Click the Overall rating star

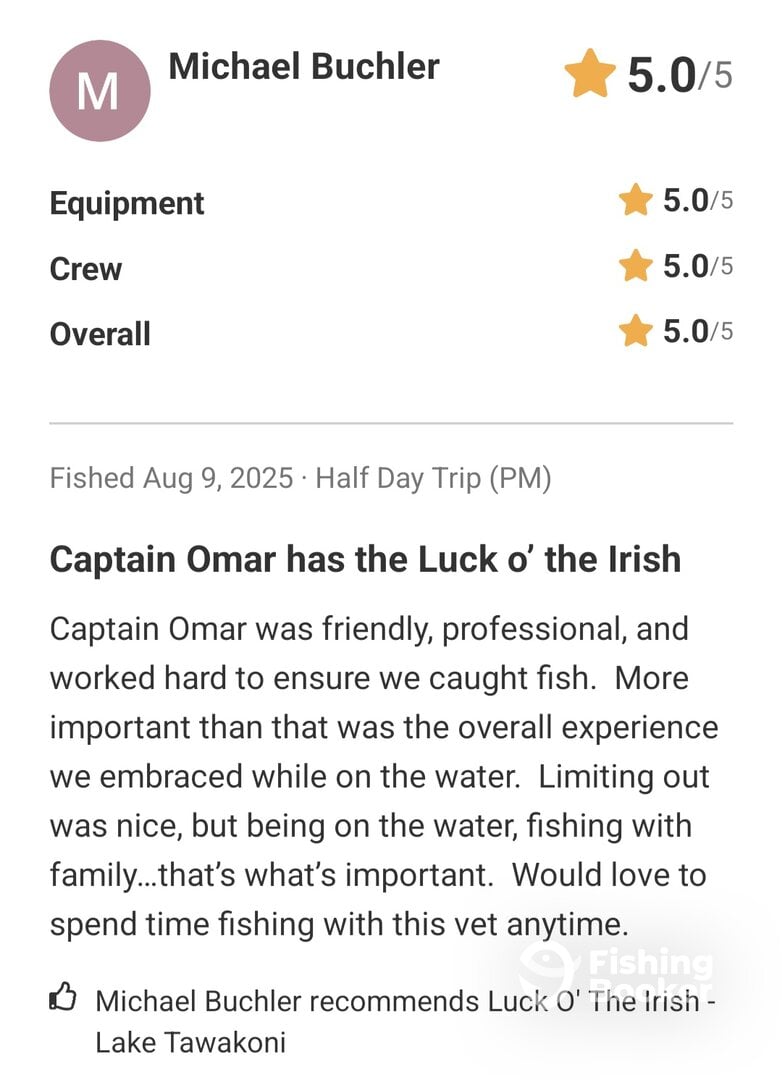coord(635,331)
